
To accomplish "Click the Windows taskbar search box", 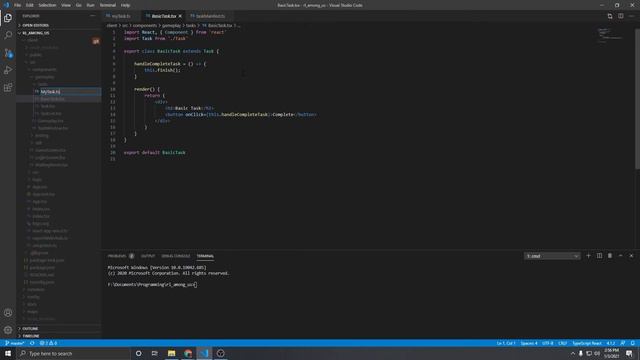I will (x=73, y=353).
